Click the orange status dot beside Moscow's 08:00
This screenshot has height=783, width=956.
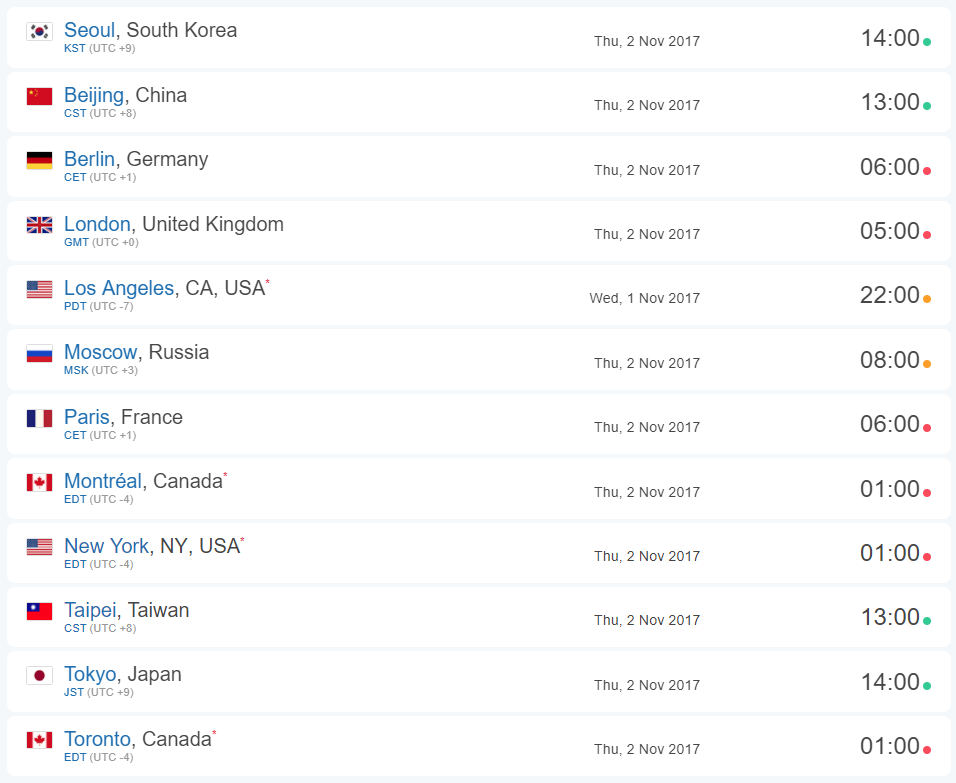tap(927, 364)
